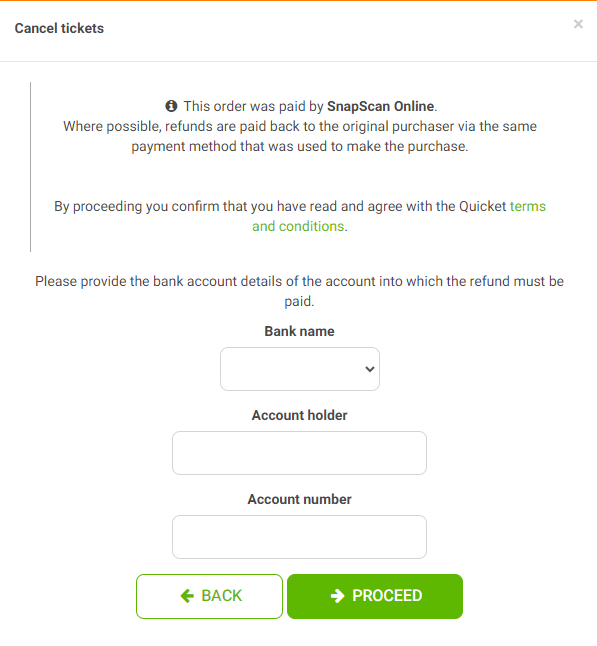Image resolution: width=597 pixels, height=646 pixels.
Task: Close the Cancel tickets dialog
Action: click(x=578, y=24)
